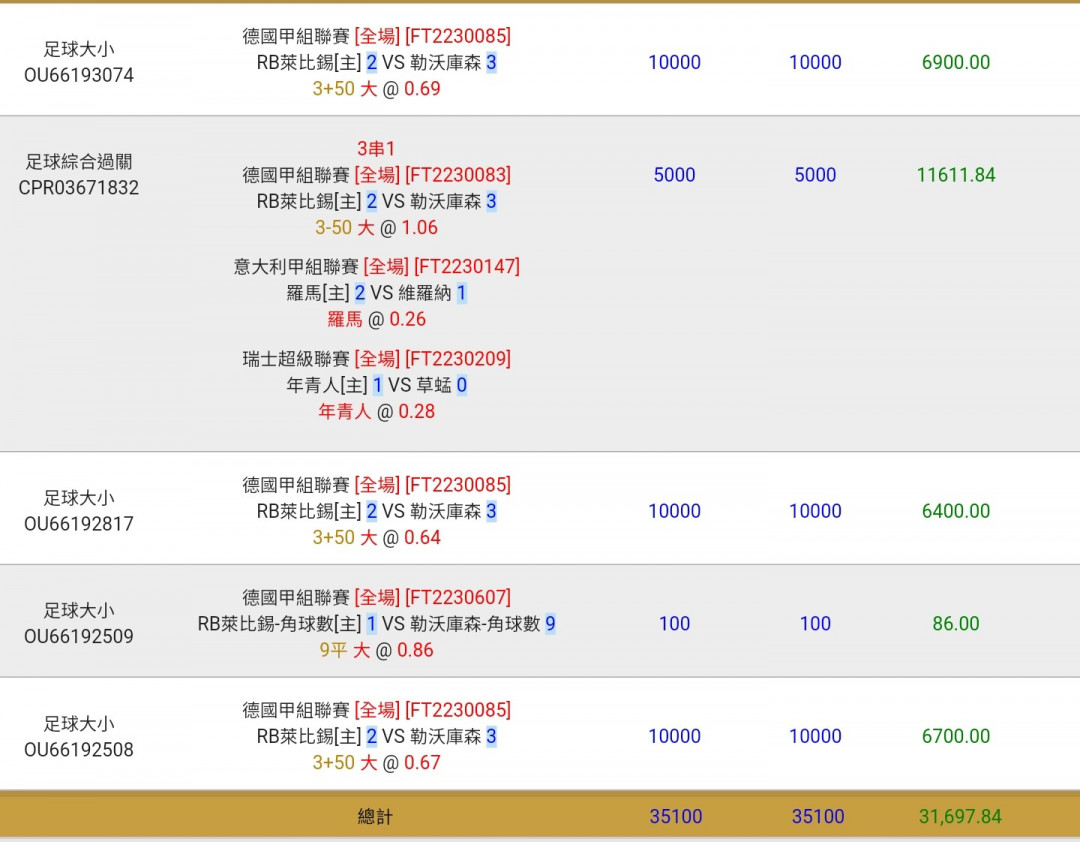Click 年青人[主] 1 VS 草蜢 0 line

(x=376, y=385)
